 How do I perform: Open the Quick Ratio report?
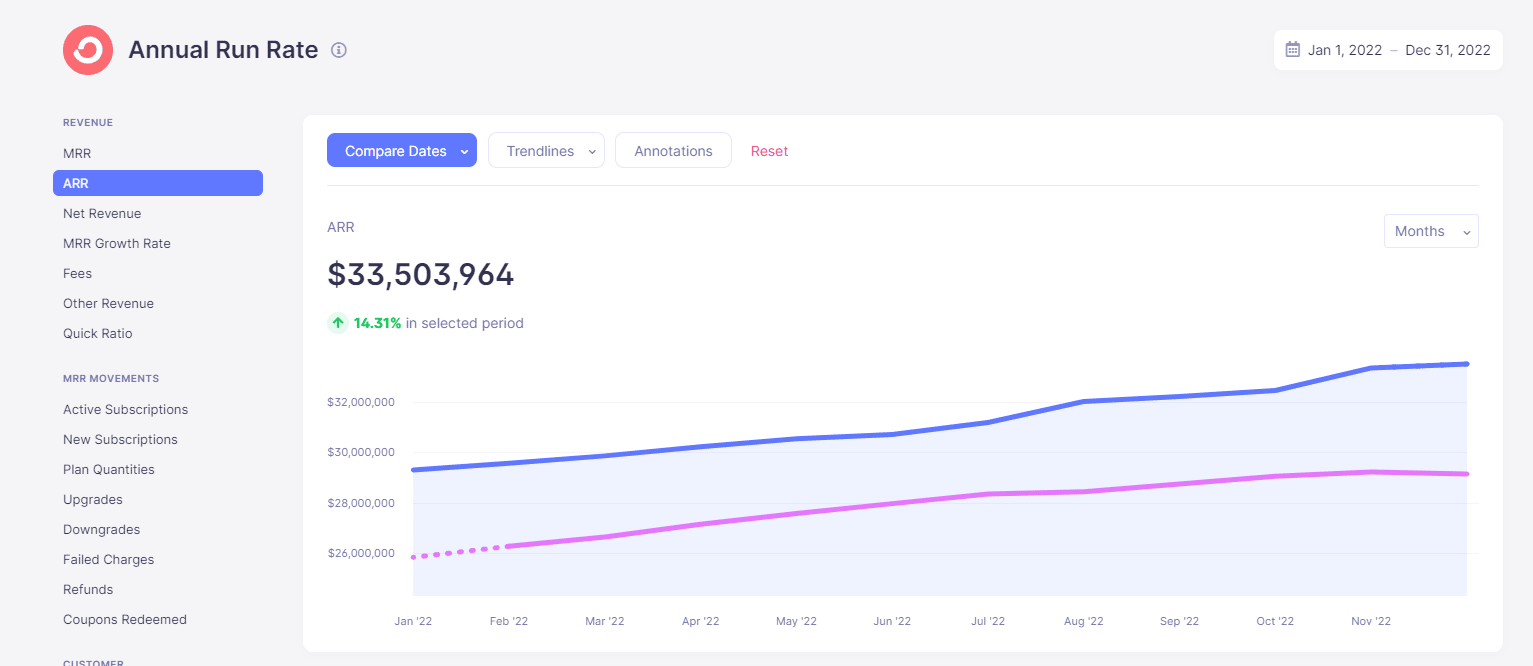point(98,334)
